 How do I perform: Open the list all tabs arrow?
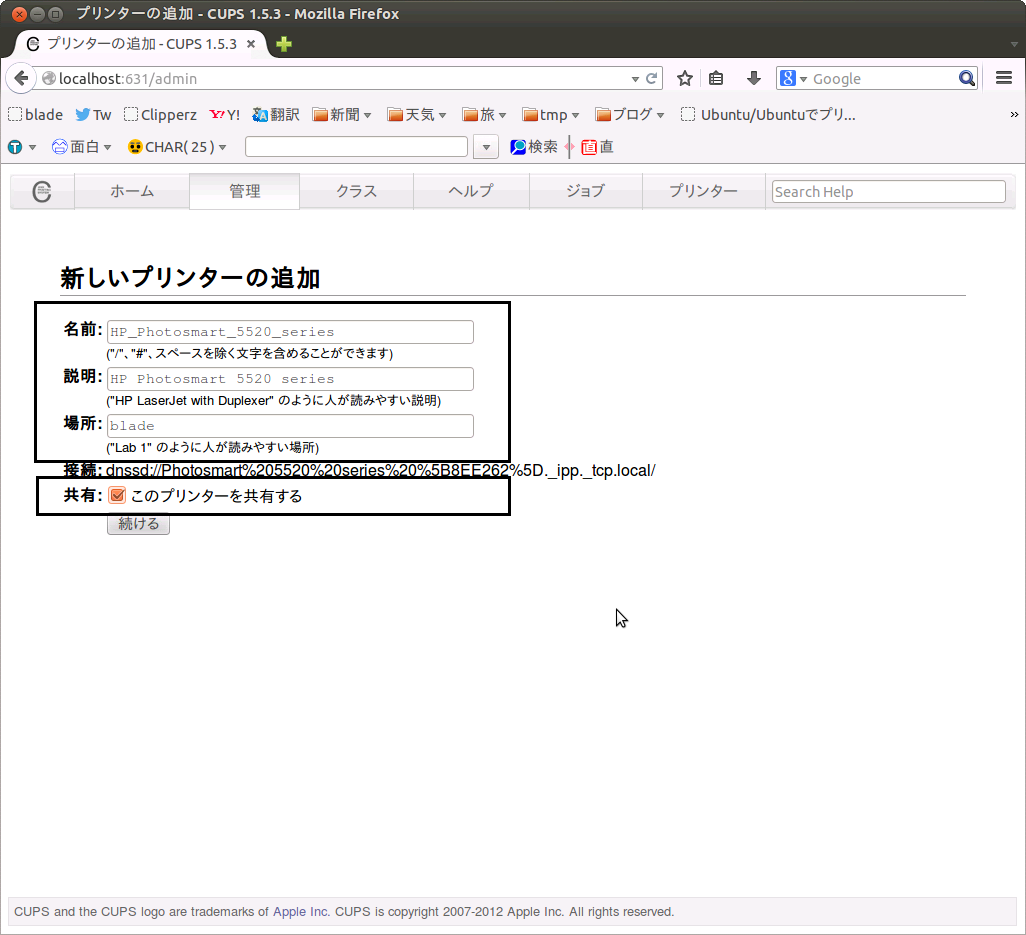[x=1014, y=44]
